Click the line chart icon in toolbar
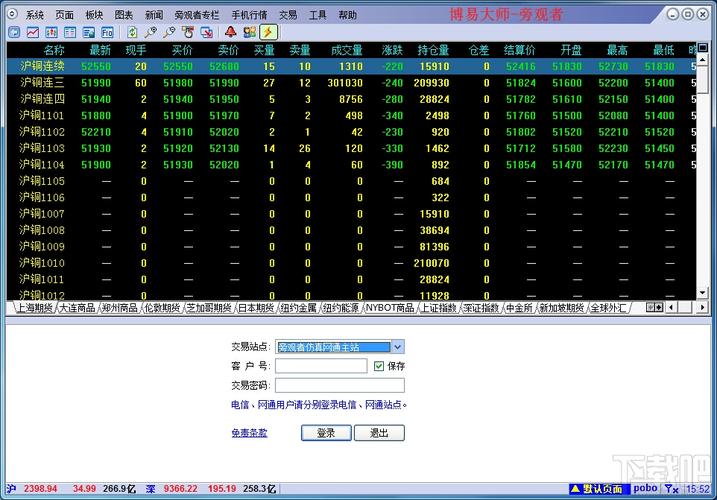717x500 pixels. coord(31,32)
